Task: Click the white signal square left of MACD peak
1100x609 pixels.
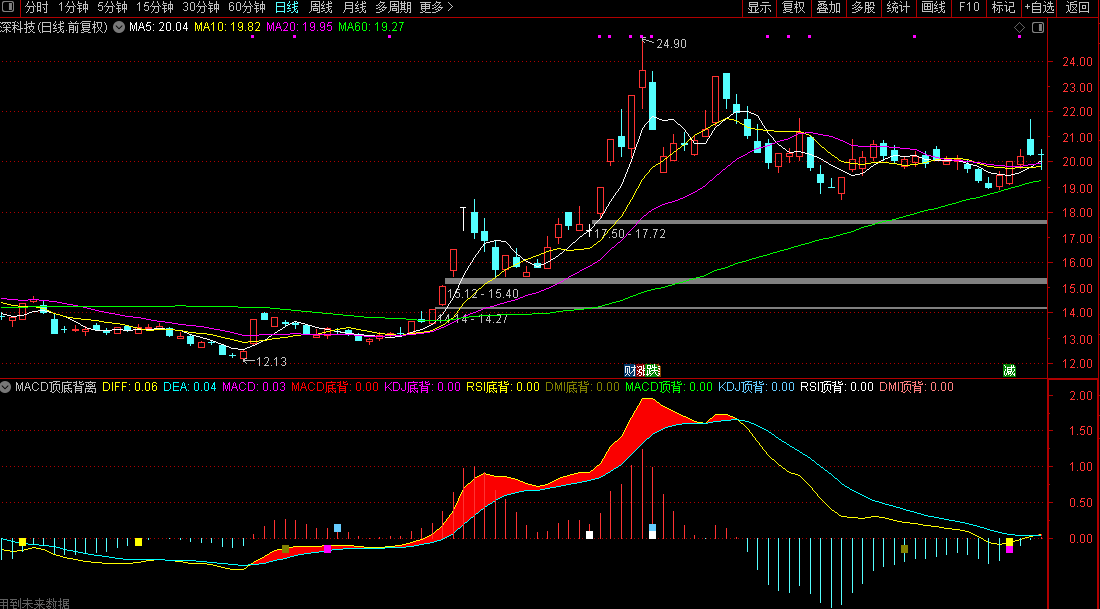Action: [589, 535]
